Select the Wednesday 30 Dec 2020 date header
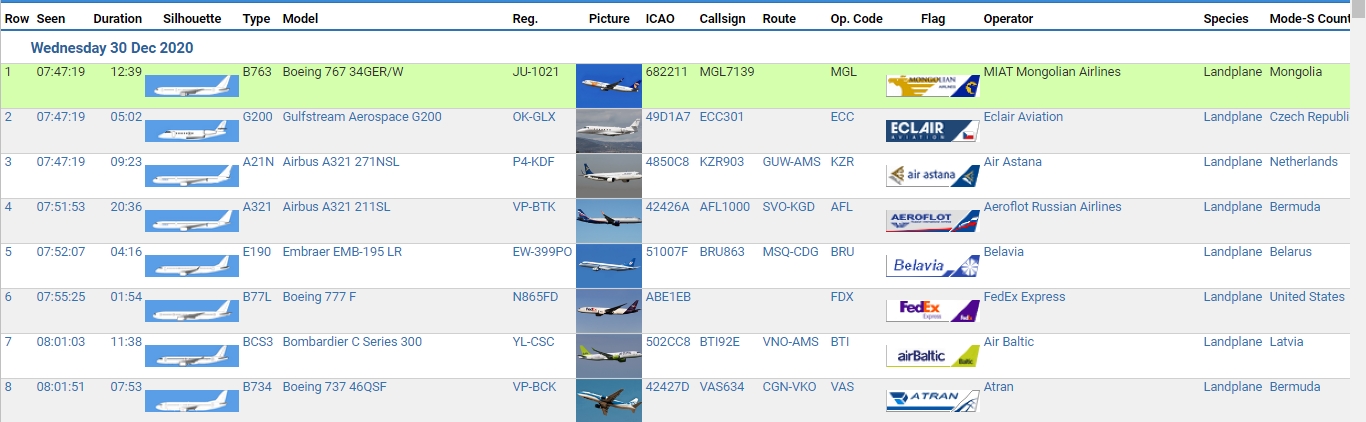This screenshot has width=1366, height=422. pyautogui.click(x=112, y=48)
